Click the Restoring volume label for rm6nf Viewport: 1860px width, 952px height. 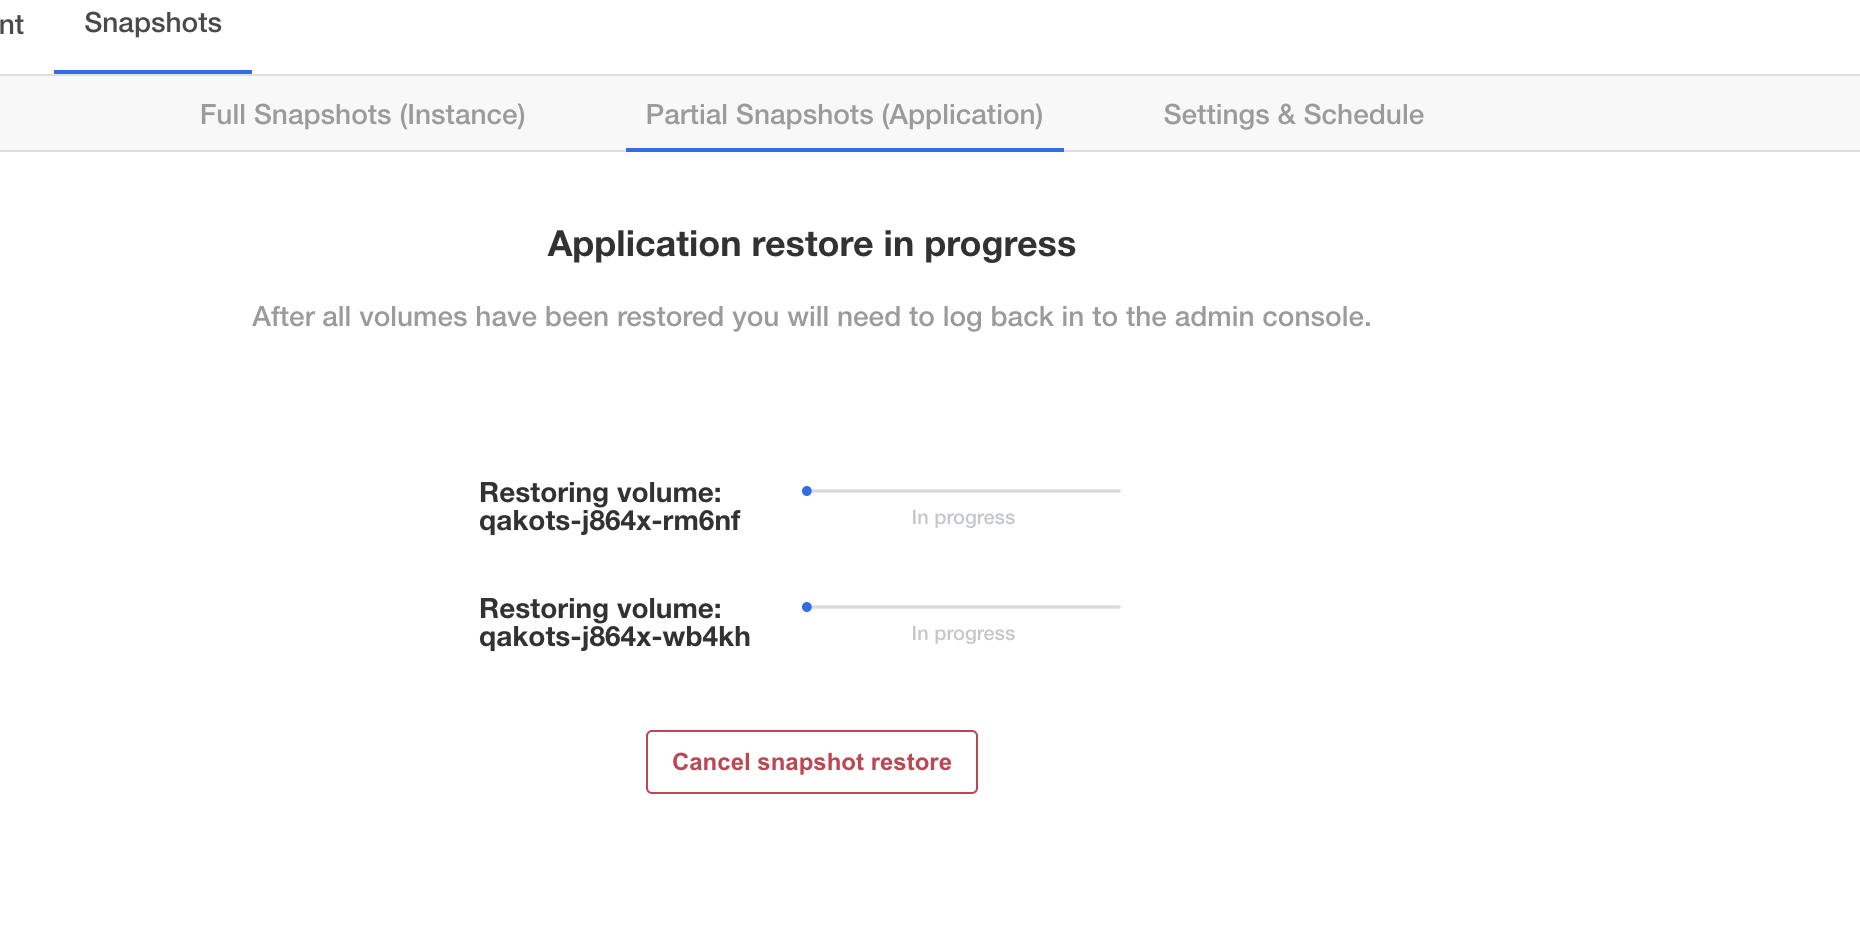599,492
